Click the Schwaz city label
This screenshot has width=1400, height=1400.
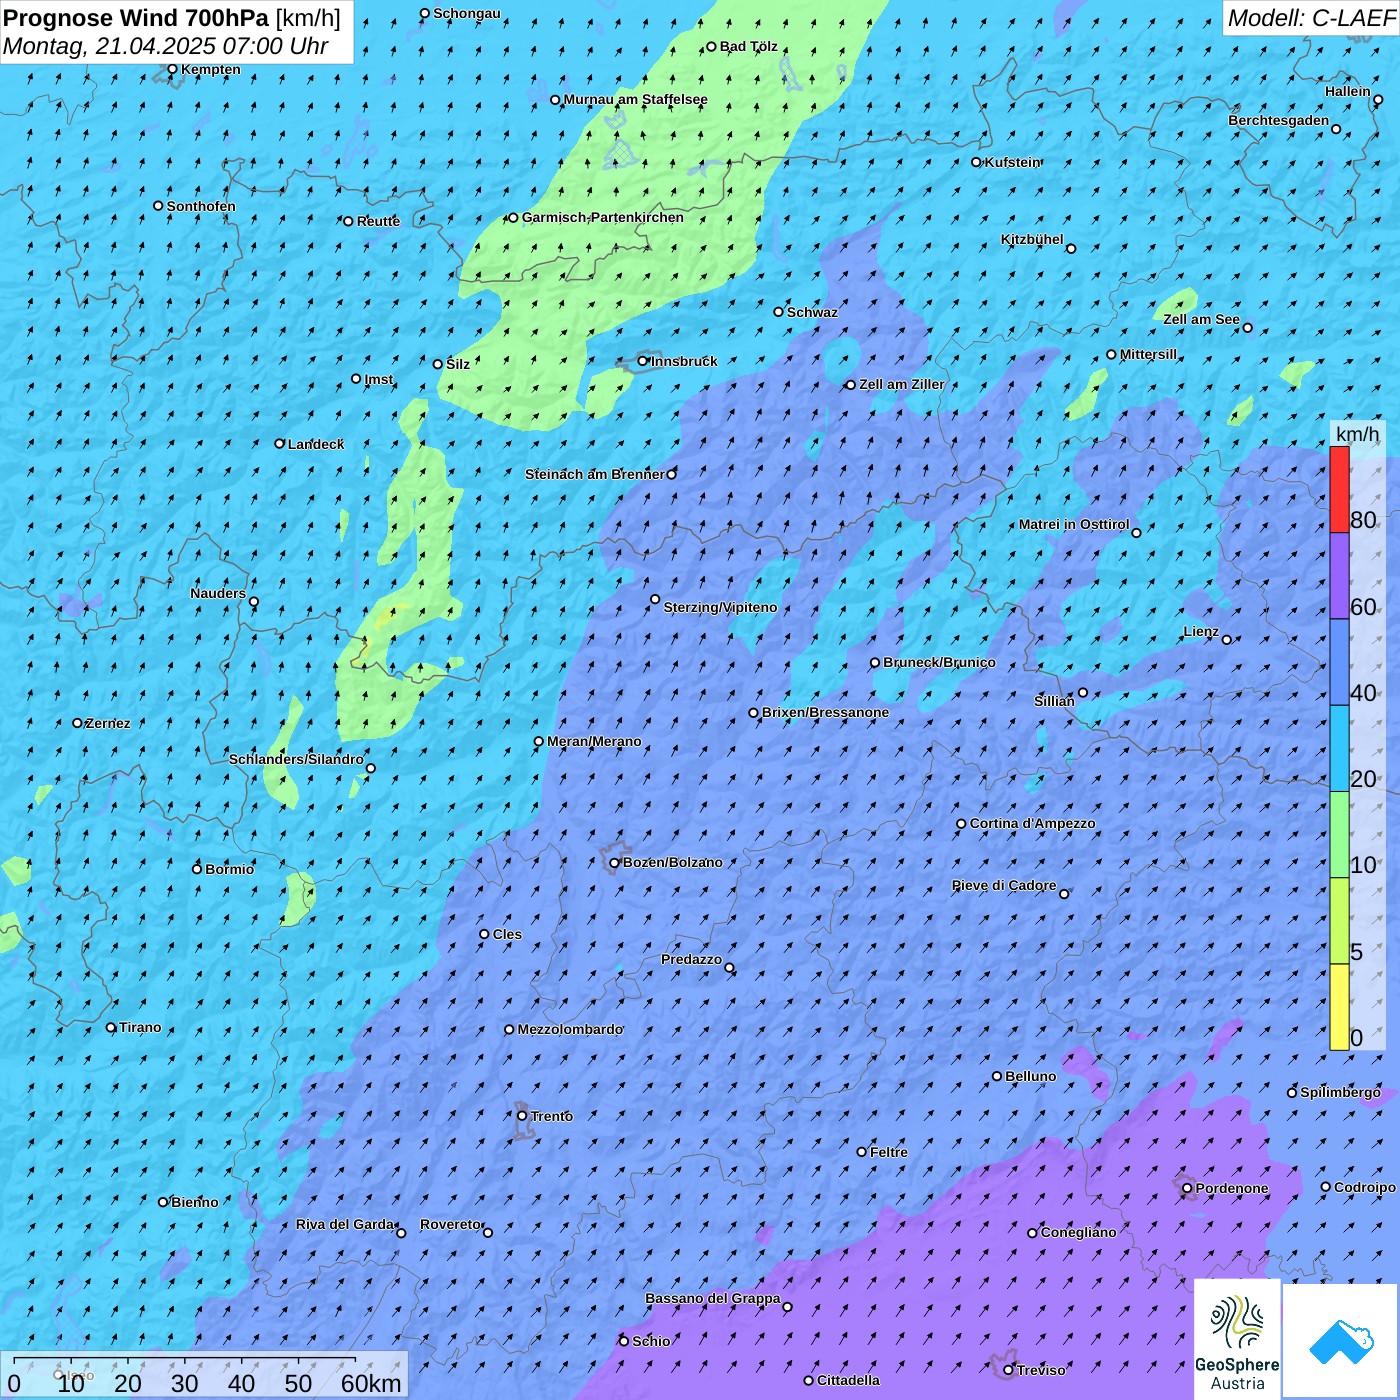click(x=812, y=312)
